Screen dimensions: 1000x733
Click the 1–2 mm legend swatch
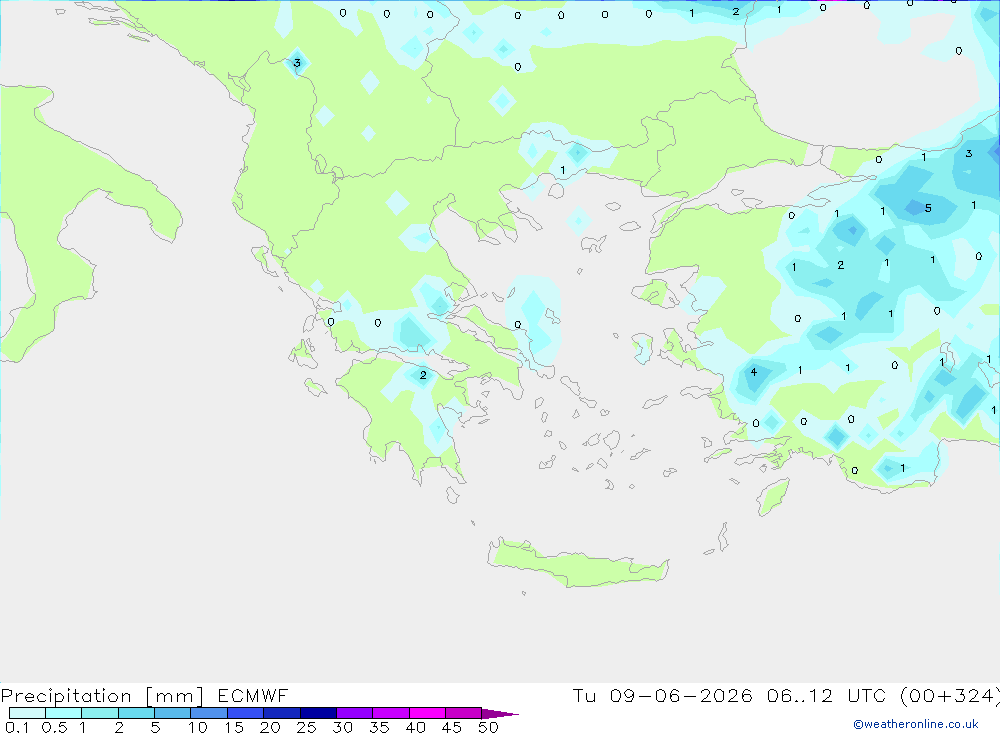coord(100,713)
